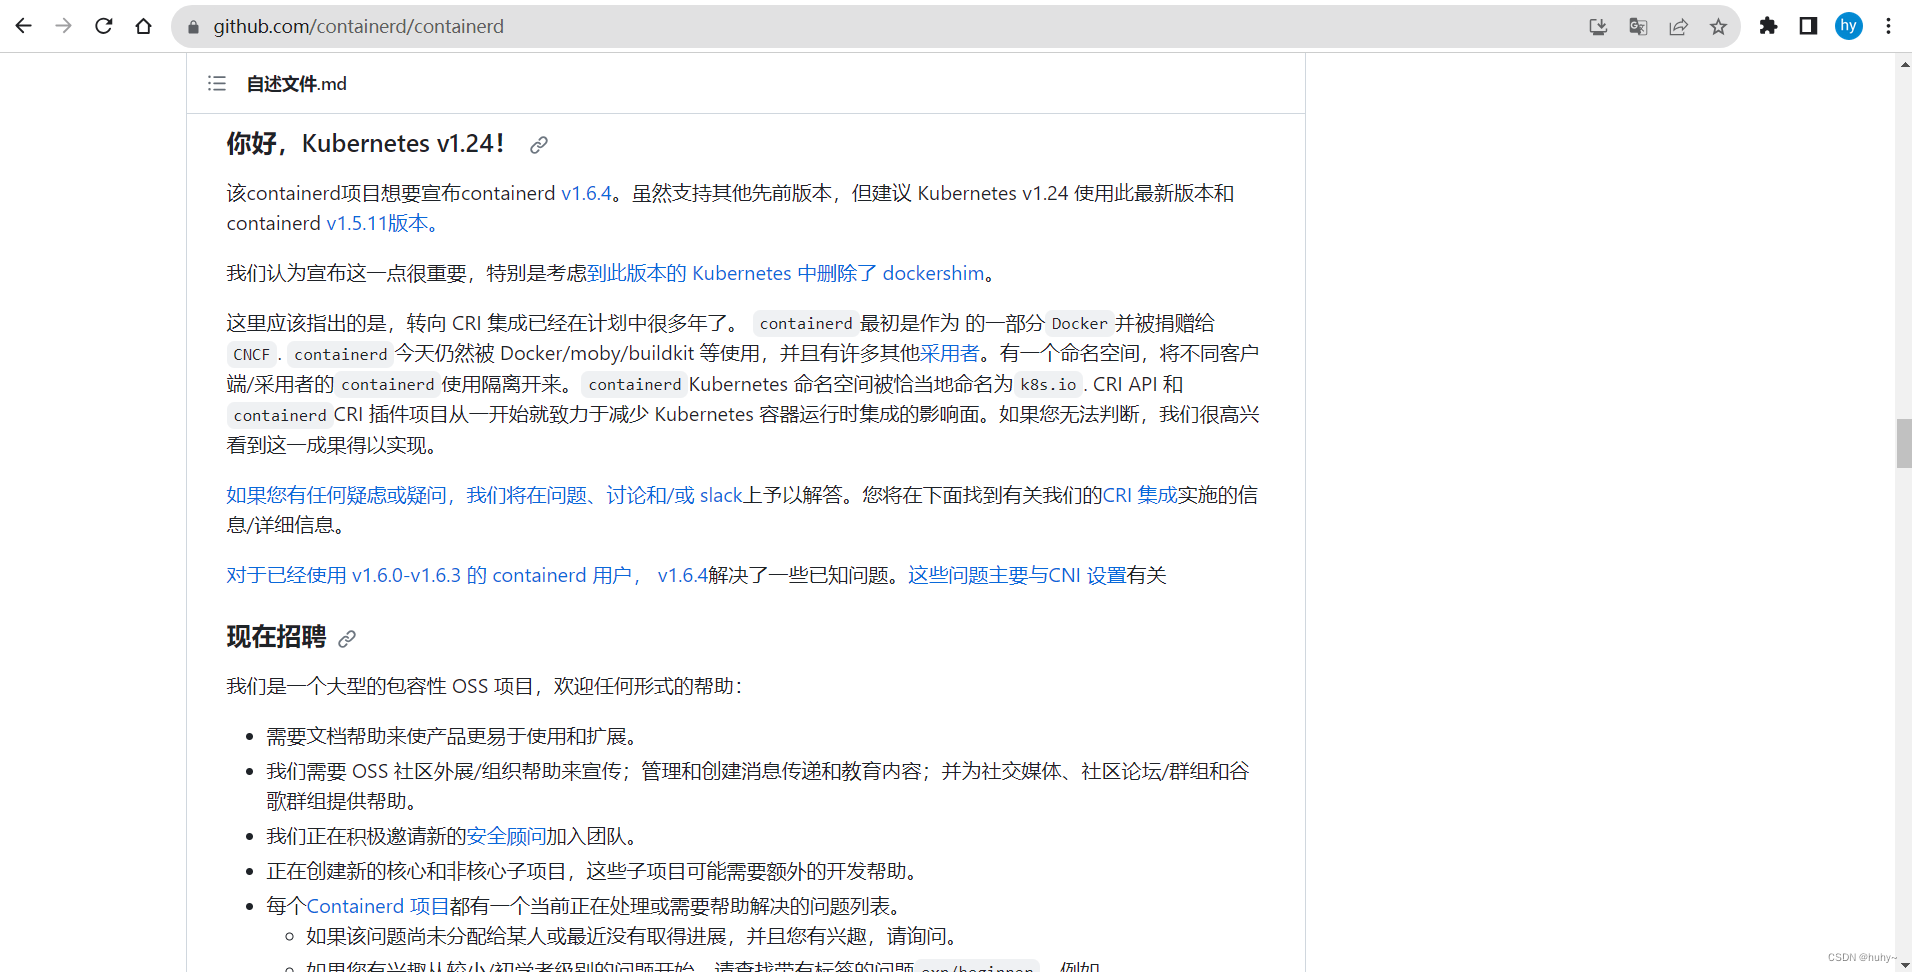Open the browser home page
The width and height of the screenshot is (1912, 972).
(144, 26)
